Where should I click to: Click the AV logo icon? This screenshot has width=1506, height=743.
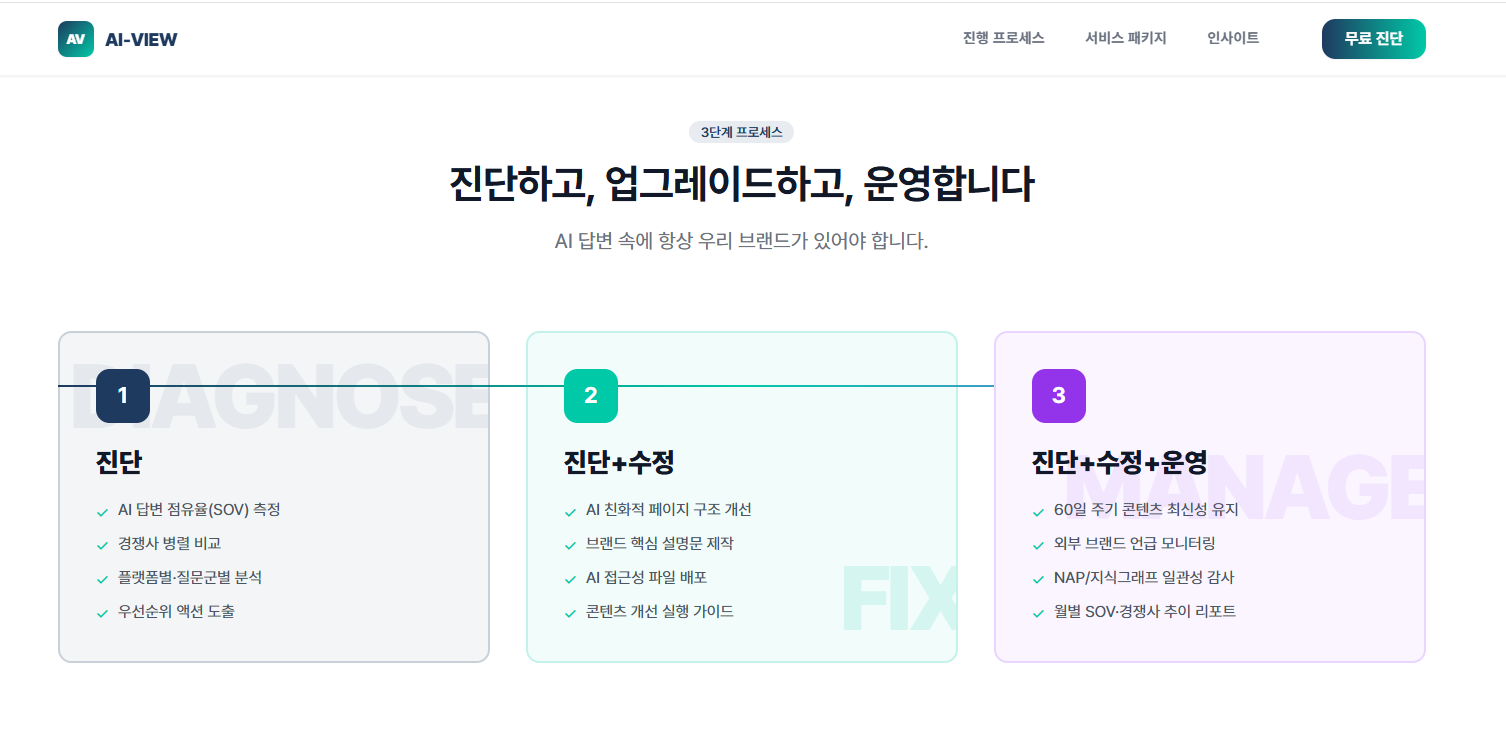[x=76, y=39]
